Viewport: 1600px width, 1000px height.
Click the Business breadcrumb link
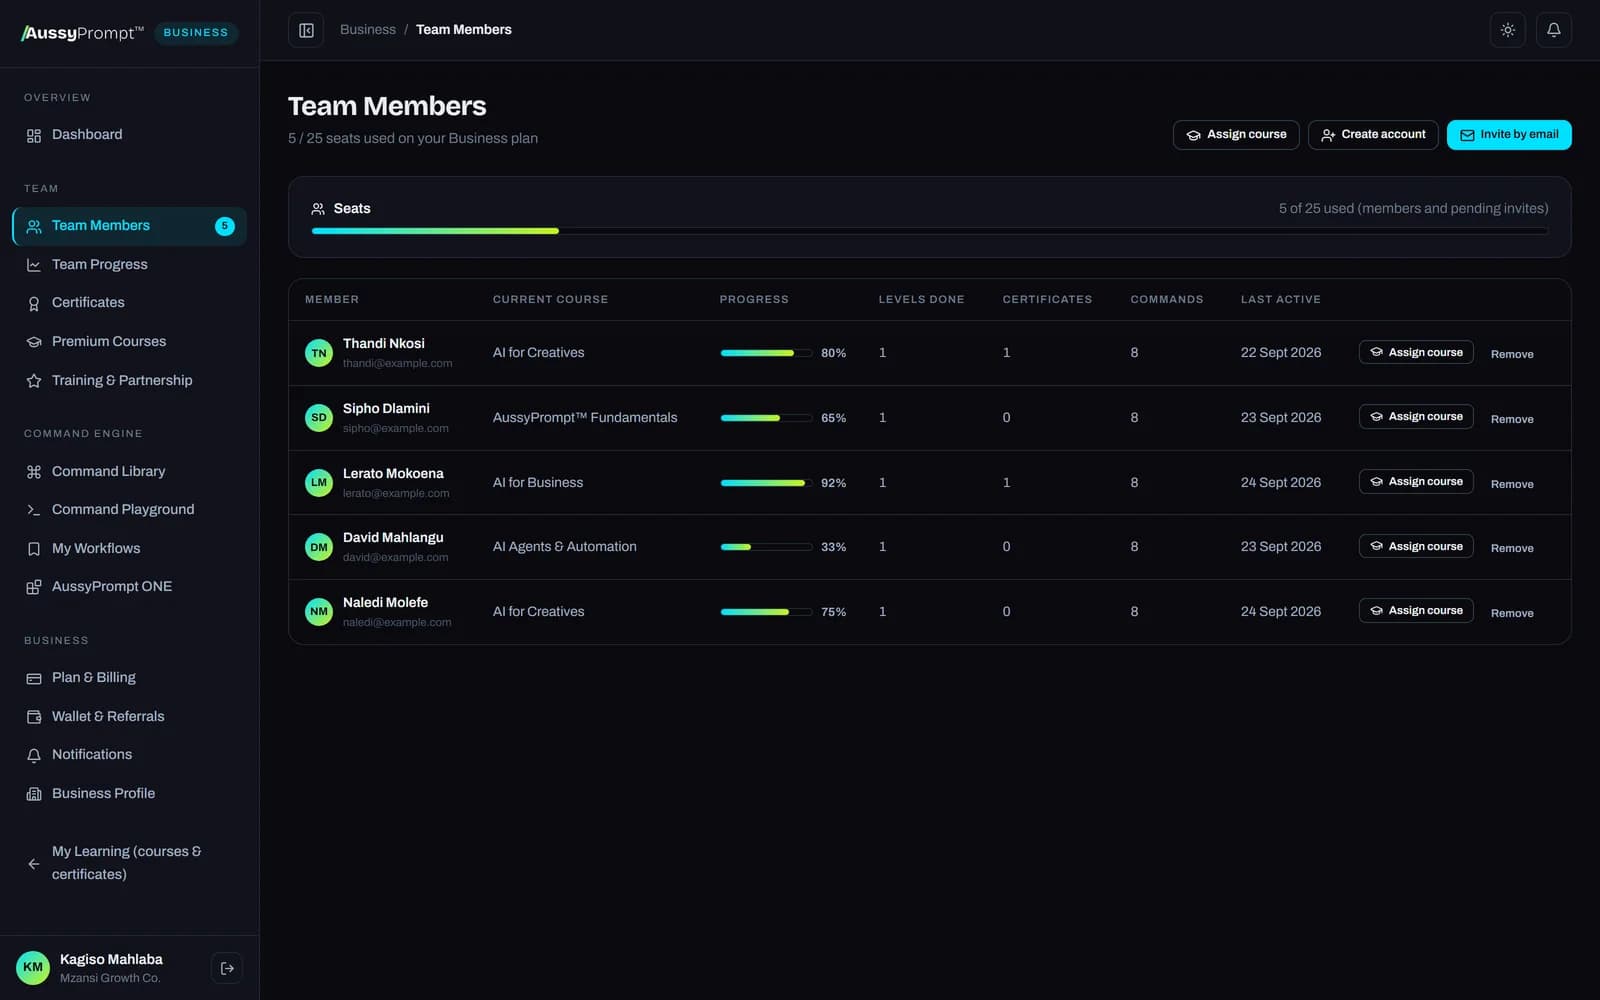pyautogui.click(x=367, y=30)
